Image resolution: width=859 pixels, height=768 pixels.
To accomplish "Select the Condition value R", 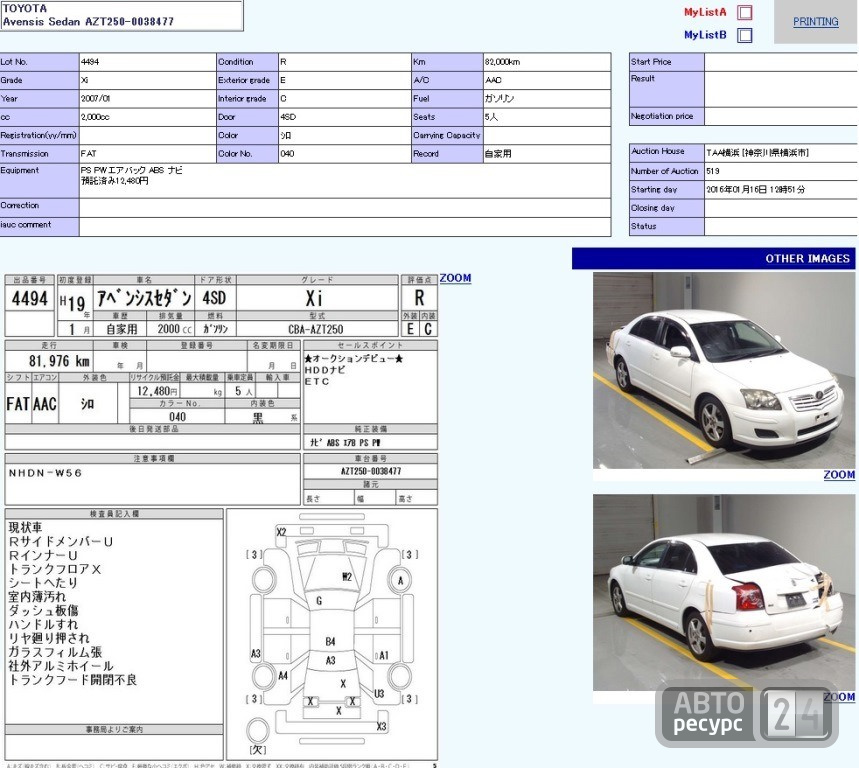I will pyautogui.click(x=283, y=62).
